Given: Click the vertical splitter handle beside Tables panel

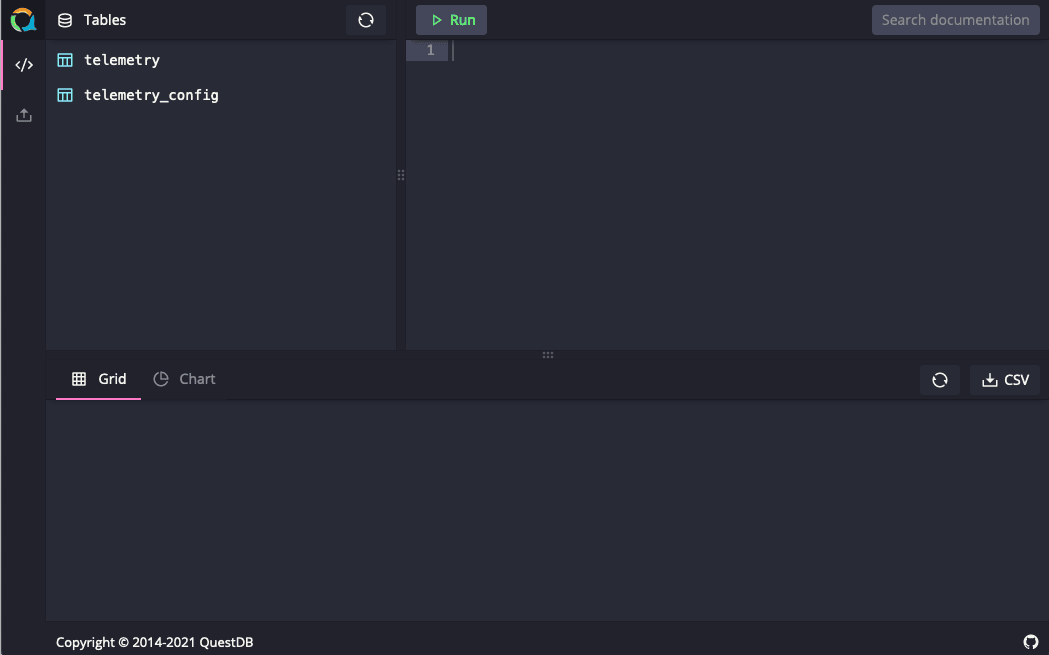Looking at the screenshot, I should [401, 175].
